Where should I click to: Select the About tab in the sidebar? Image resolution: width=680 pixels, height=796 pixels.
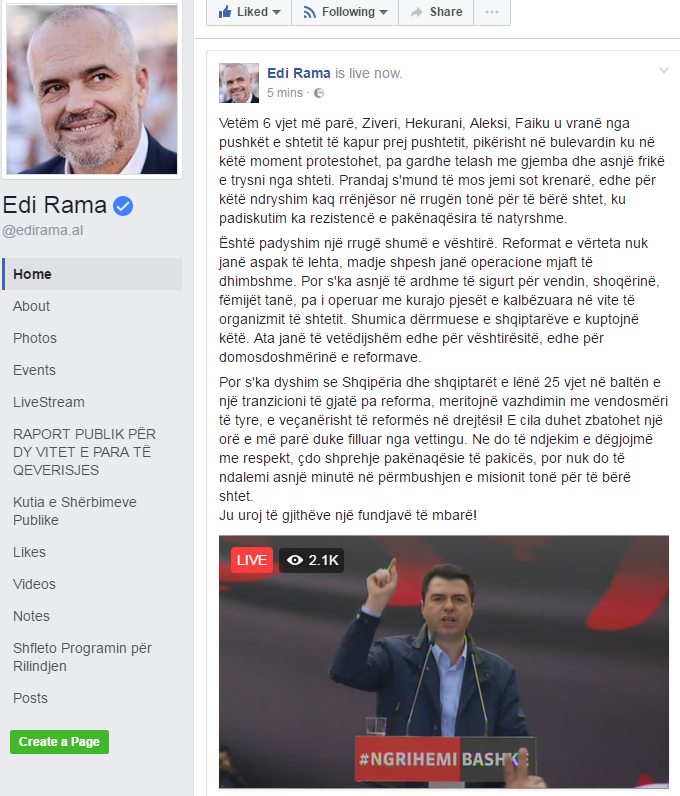coord(31,306)
